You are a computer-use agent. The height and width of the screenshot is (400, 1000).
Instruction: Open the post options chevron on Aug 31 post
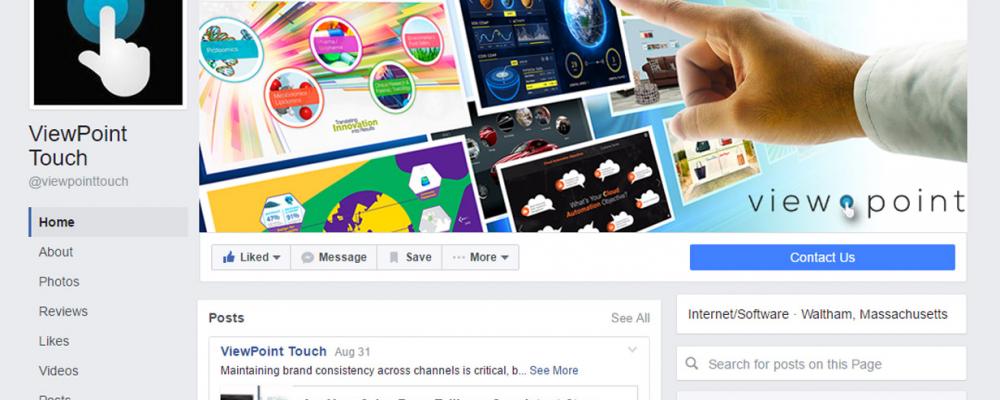633,350
